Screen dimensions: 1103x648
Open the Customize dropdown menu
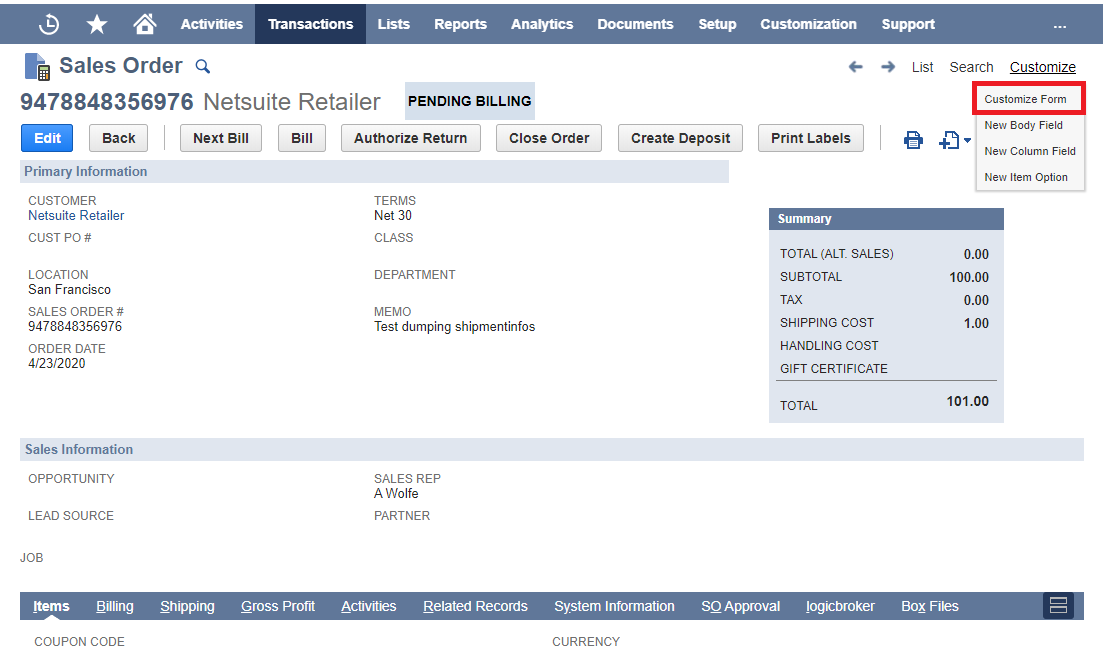(x=1042, y=67)
